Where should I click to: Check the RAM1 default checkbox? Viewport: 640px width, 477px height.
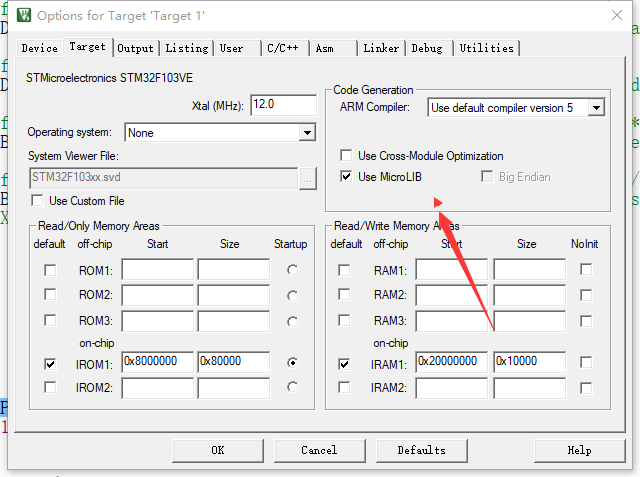pos(344,270)
